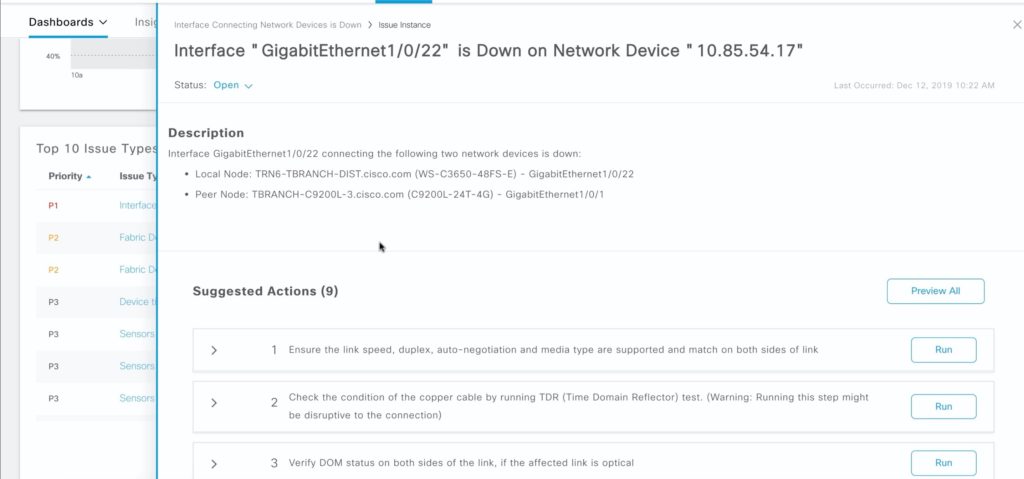Switch to the Insights tab
1024x479 pixels.
pos(146,22)
